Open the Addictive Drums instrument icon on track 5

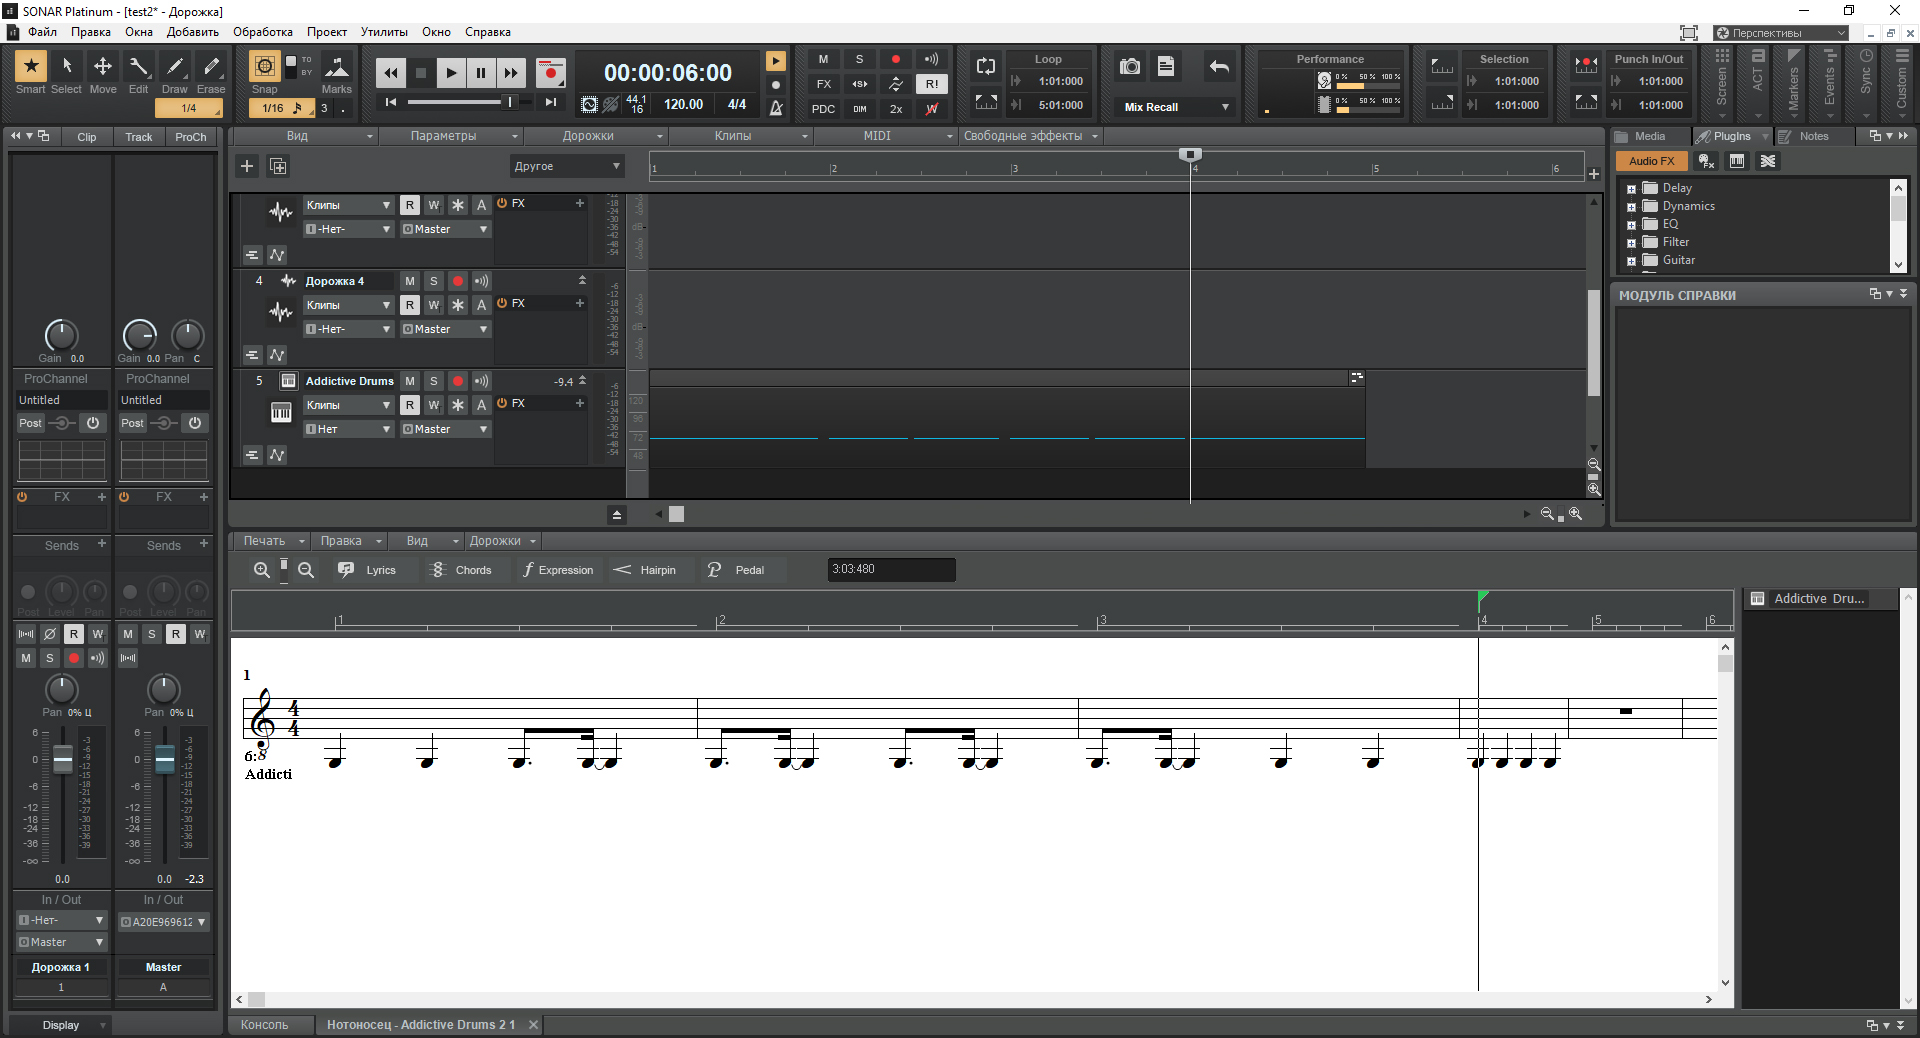tap(288, 381)
